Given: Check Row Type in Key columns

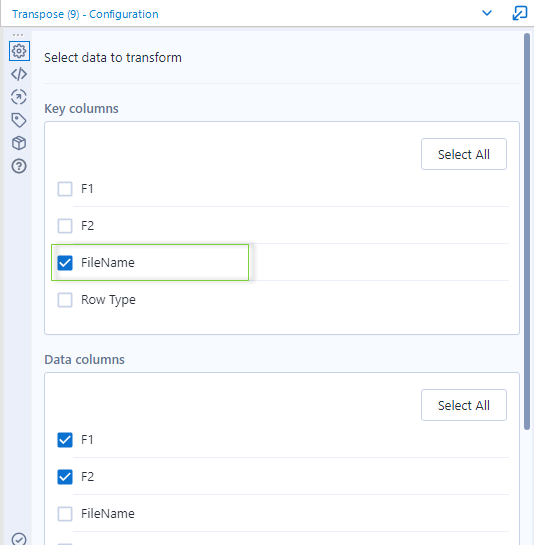Looking at the screenshot, I should coord(65,300).
